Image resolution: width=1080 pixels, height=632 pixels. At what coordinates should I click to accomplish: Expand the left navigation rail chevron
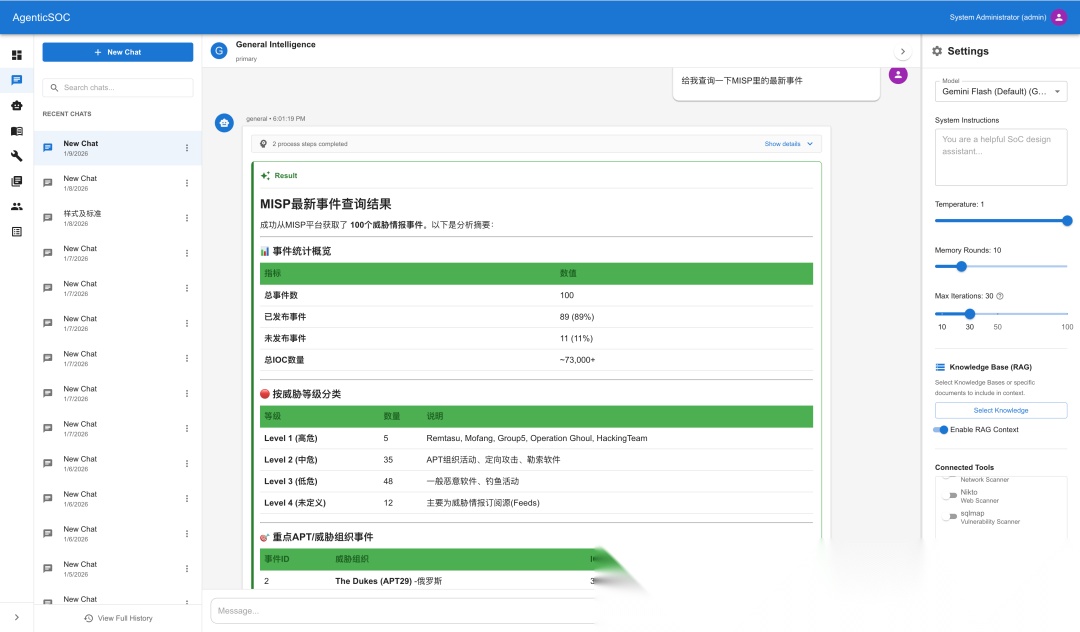[17, 617]
